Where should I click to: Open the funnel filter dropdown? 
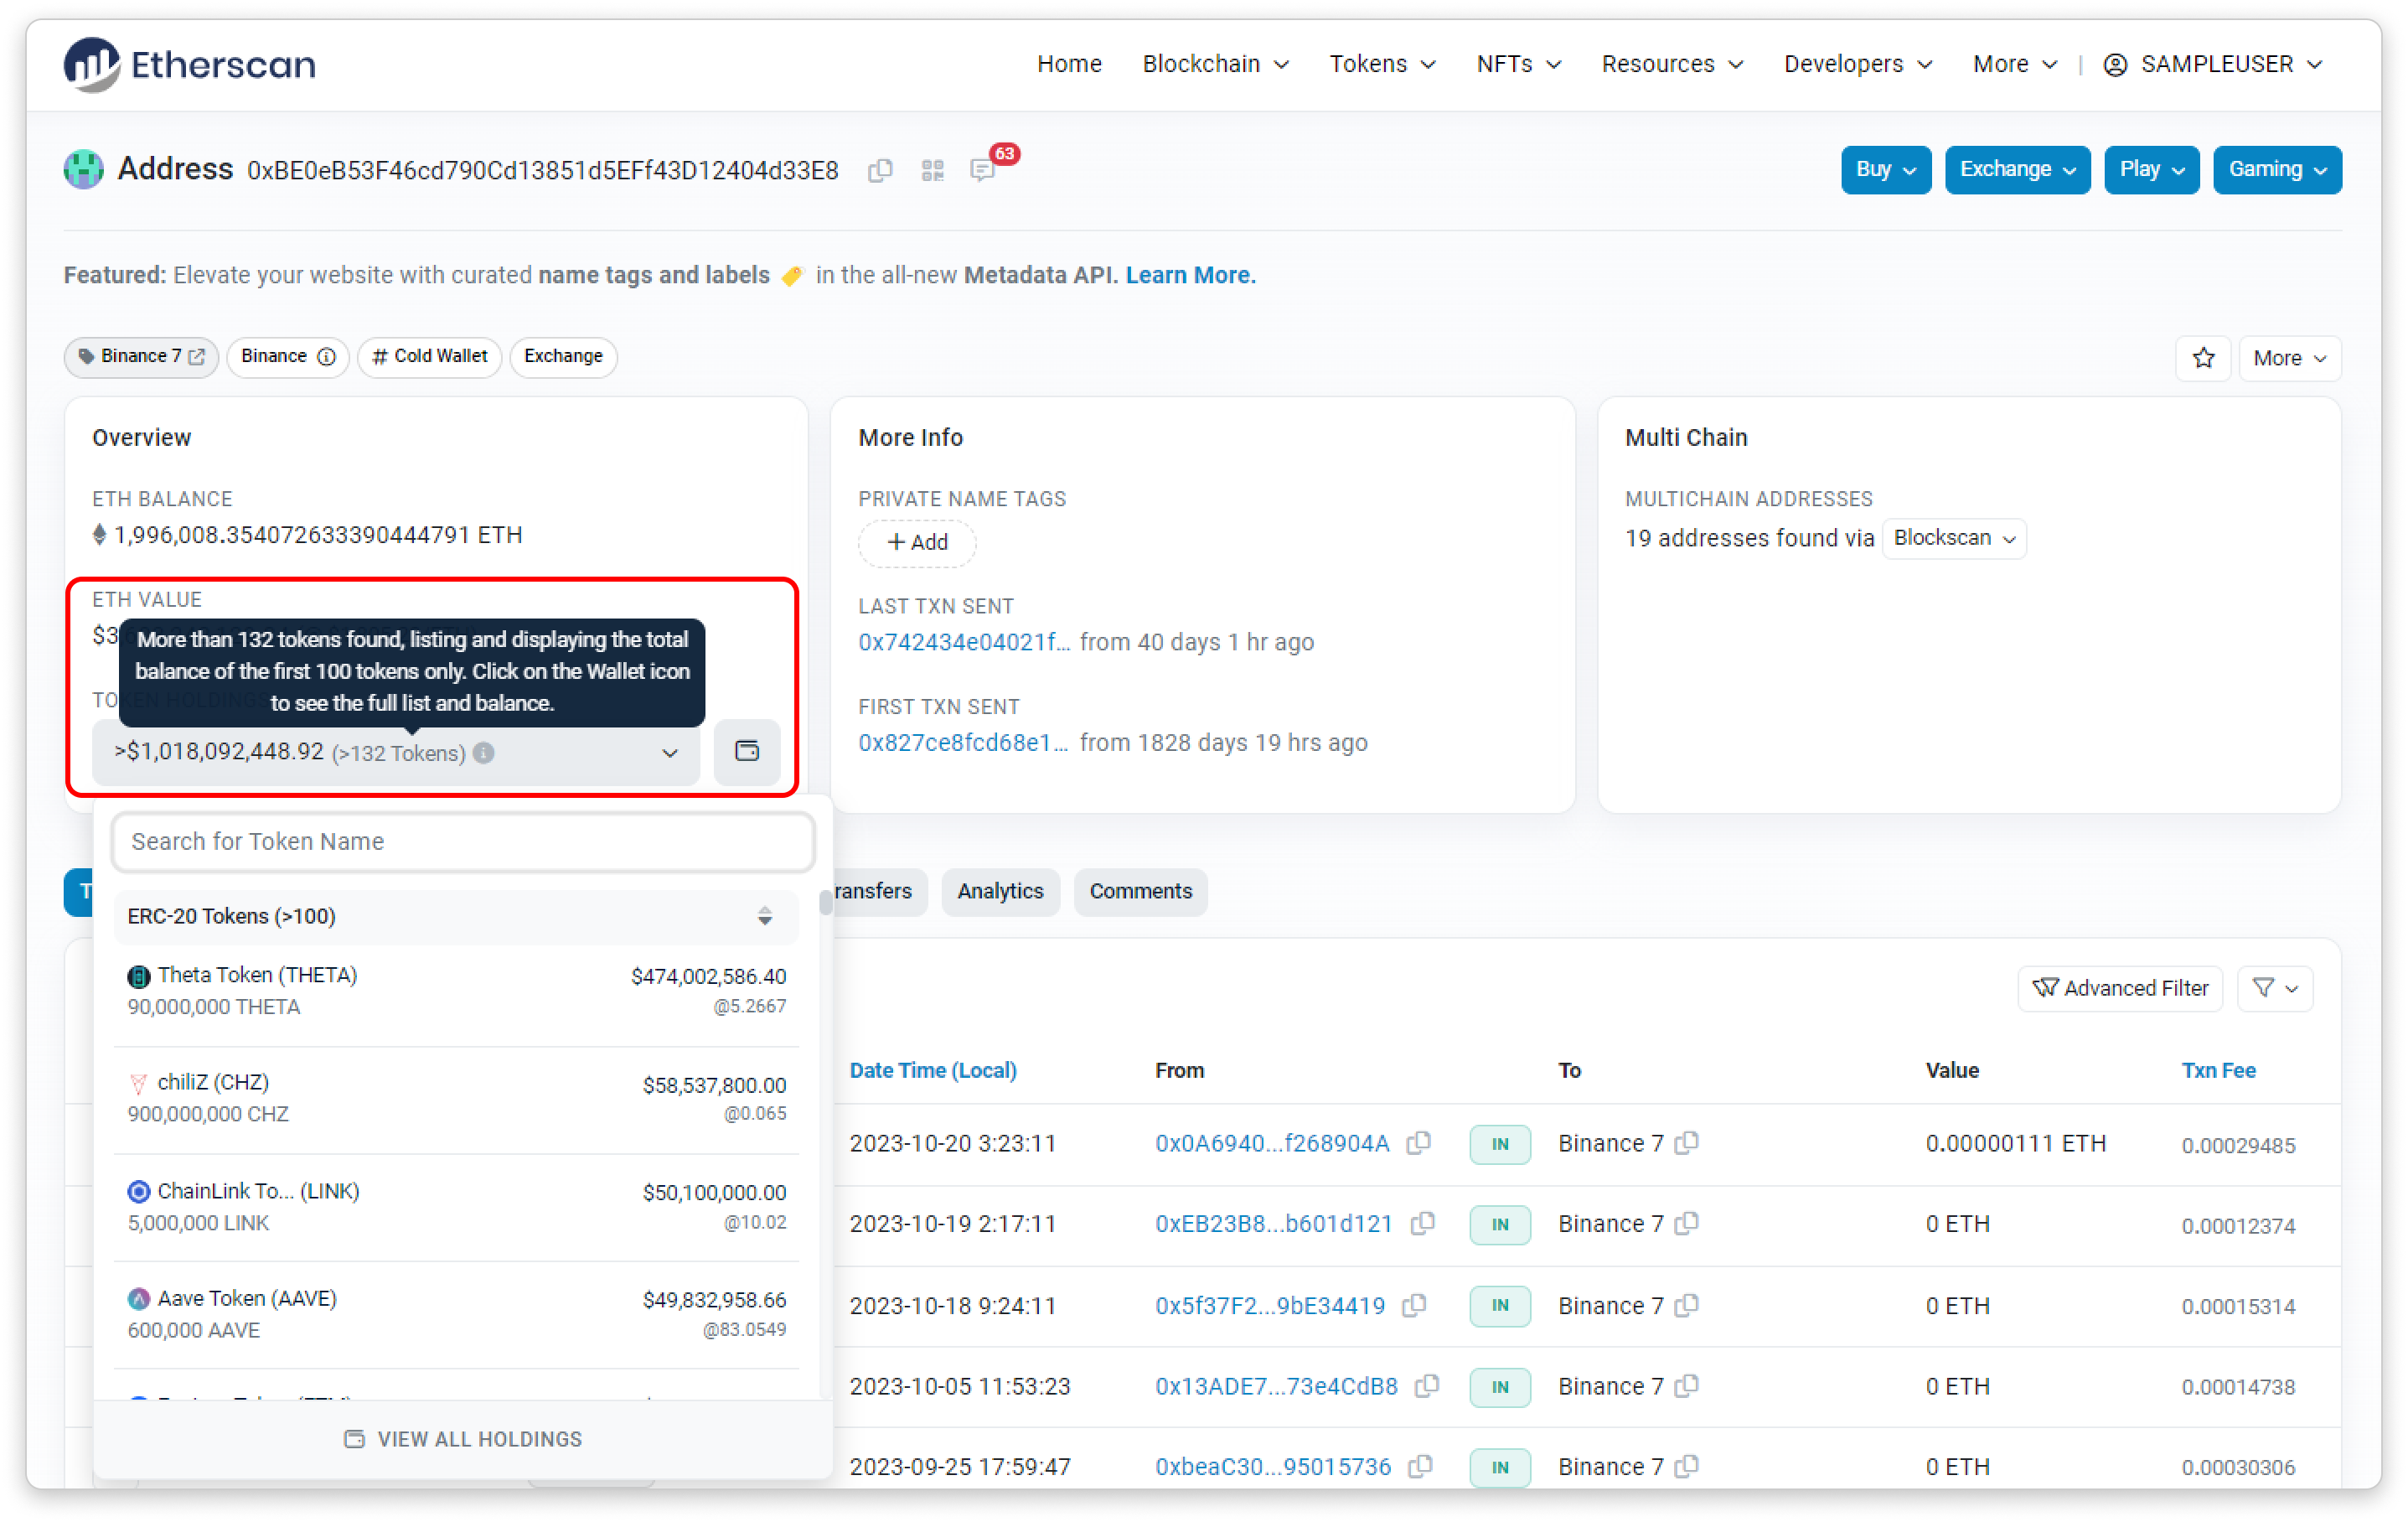pyautogui.click(x=2274, y=988)
